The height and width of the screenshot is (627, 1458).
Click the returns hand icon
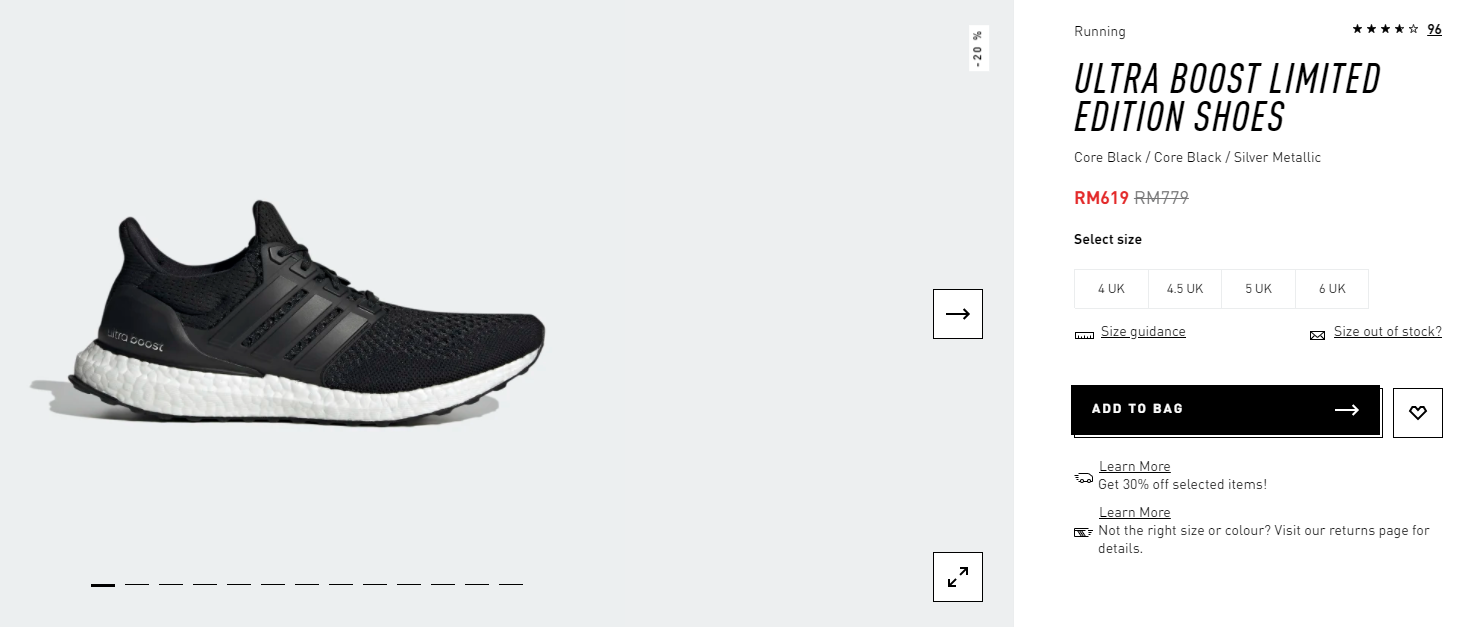[x=1084, y=532]
